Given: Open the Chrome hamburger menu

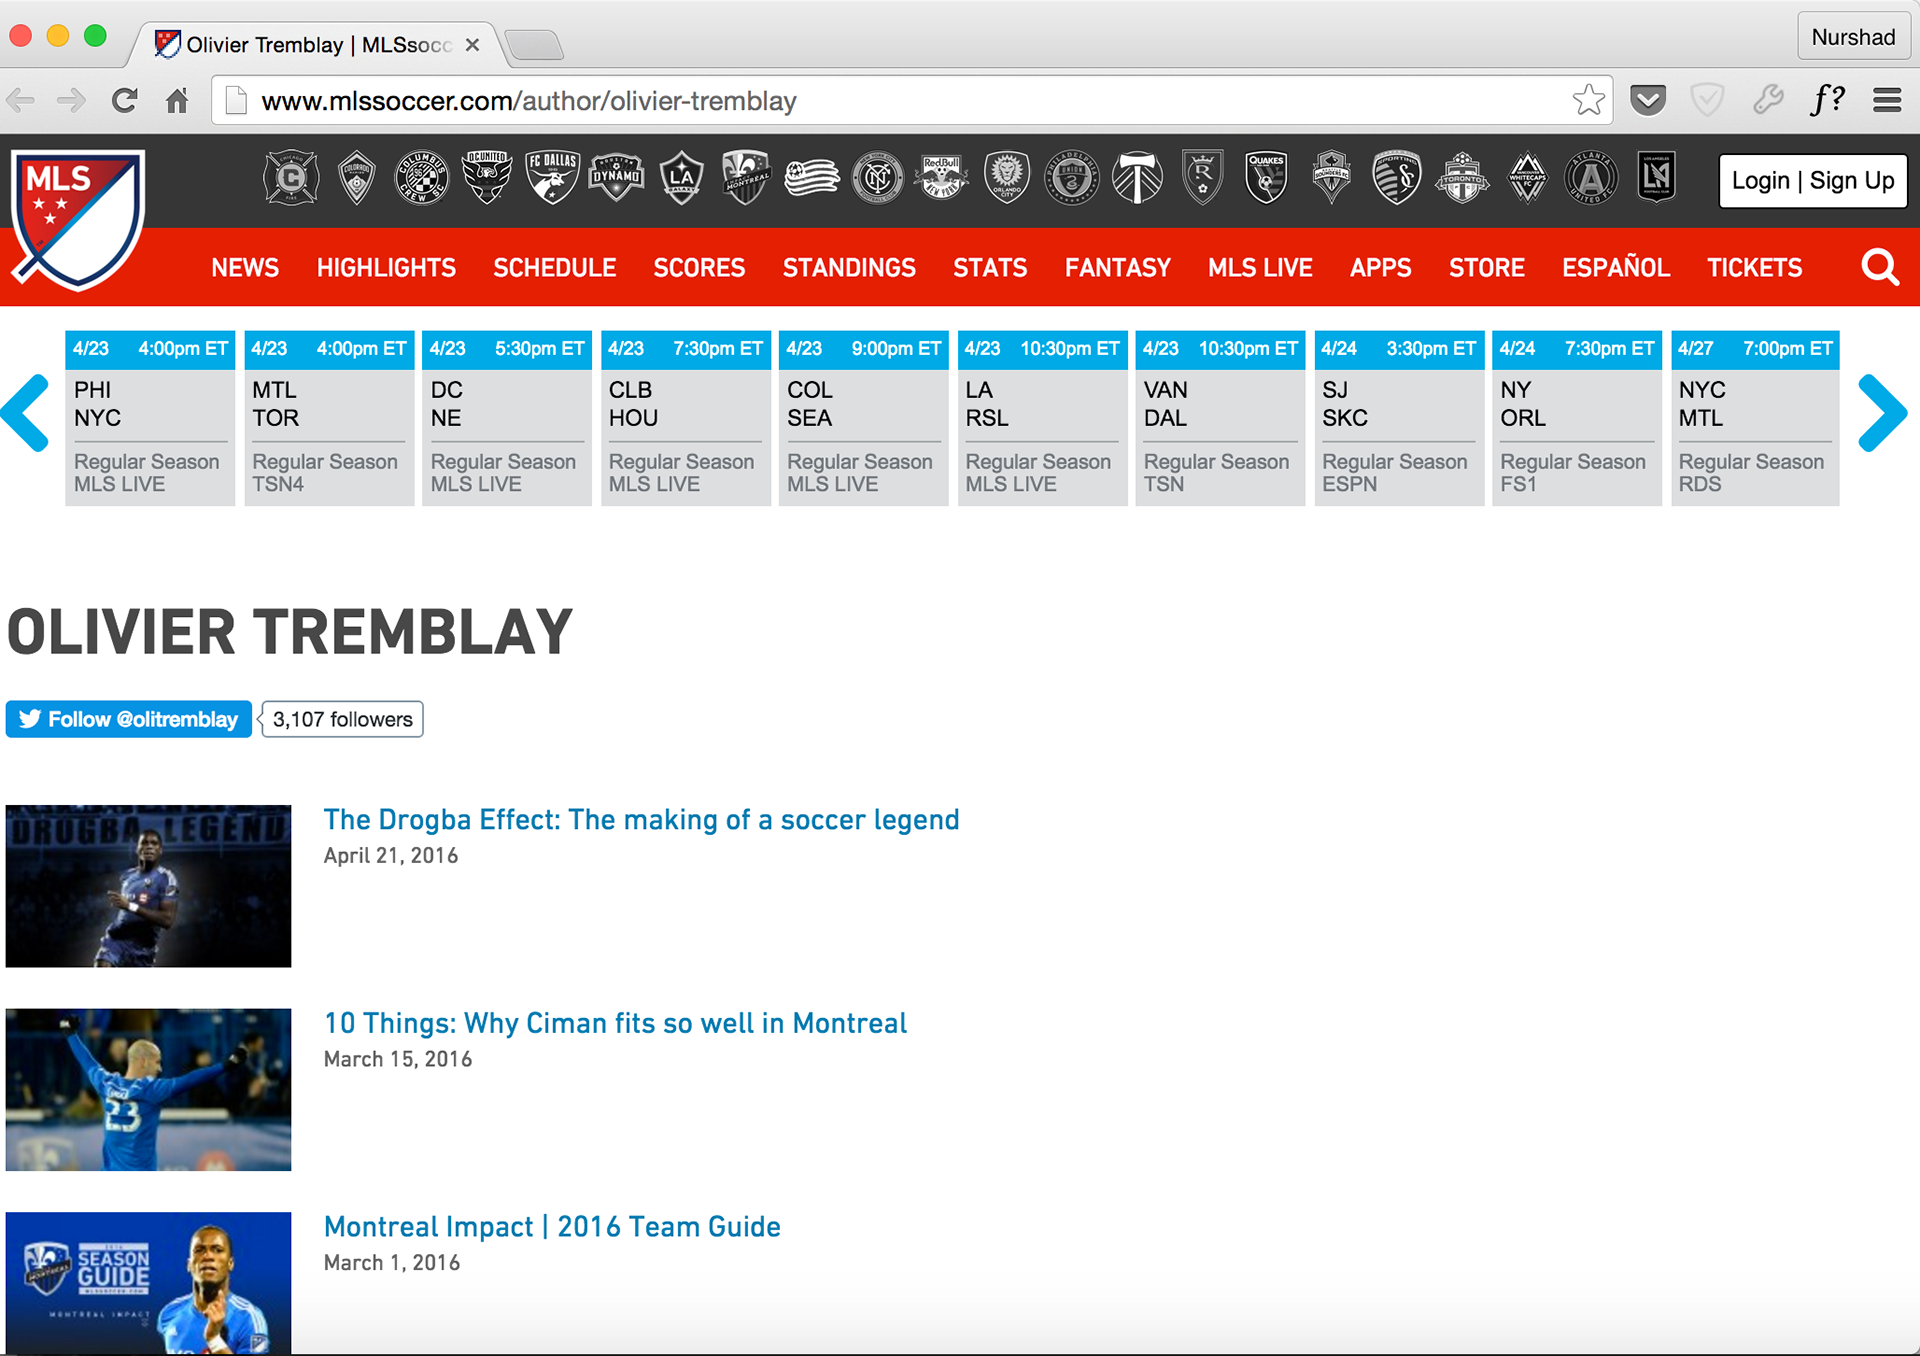Looking at the screenshot, I should tap(1887, 100).
